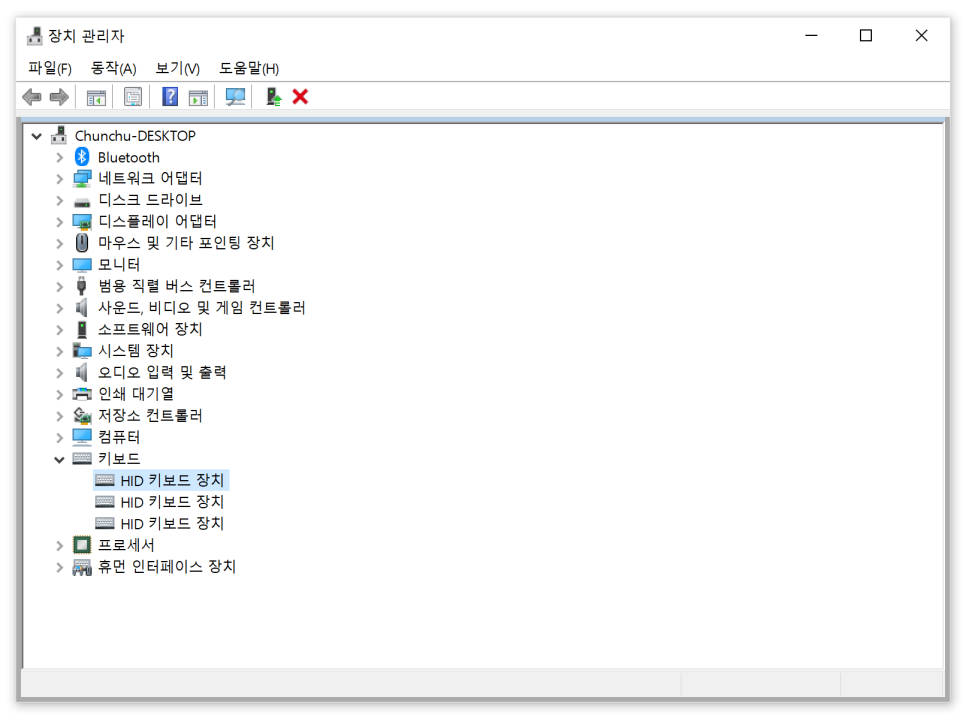The image size is (966, 724).
Task: Select the 컴퓨터 label
Action: click(x=119, y=437)
